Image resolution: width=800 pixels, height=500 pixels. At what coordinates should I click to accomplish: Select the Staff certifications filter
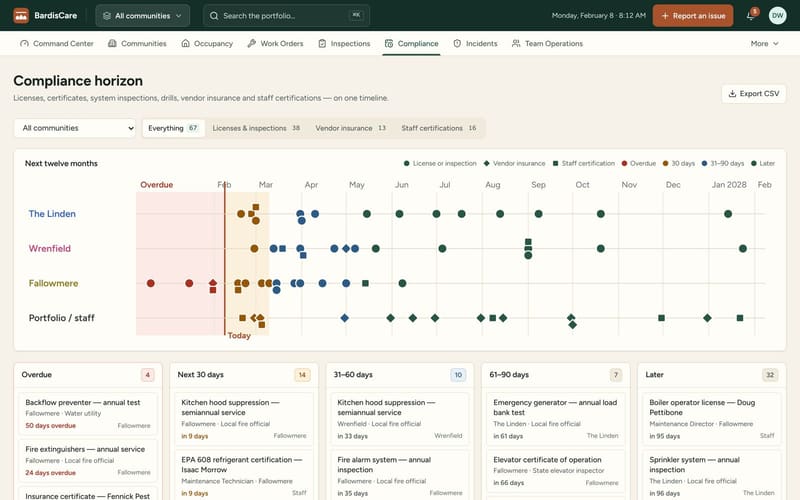pos(439,128)
